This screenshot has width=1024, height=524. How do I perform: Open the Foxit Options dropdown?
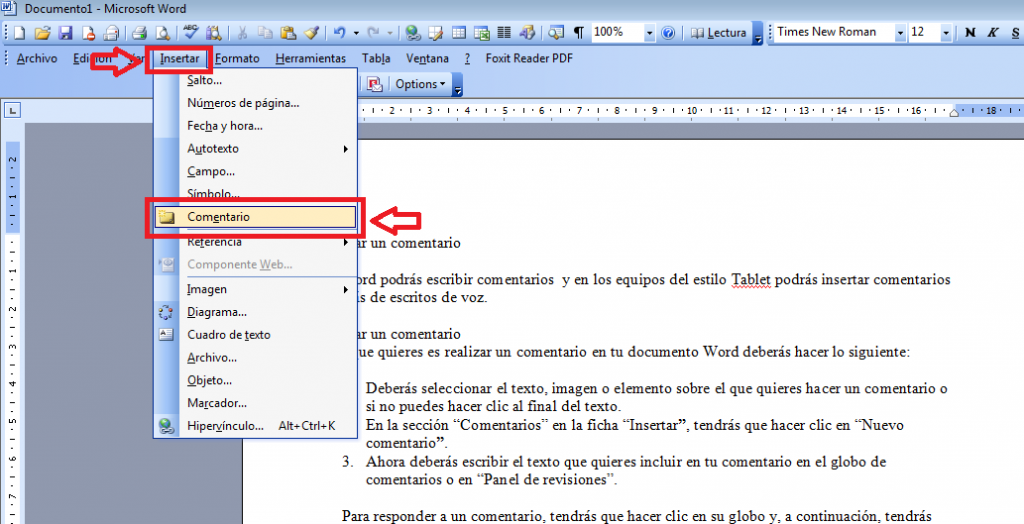coord(420,84)
